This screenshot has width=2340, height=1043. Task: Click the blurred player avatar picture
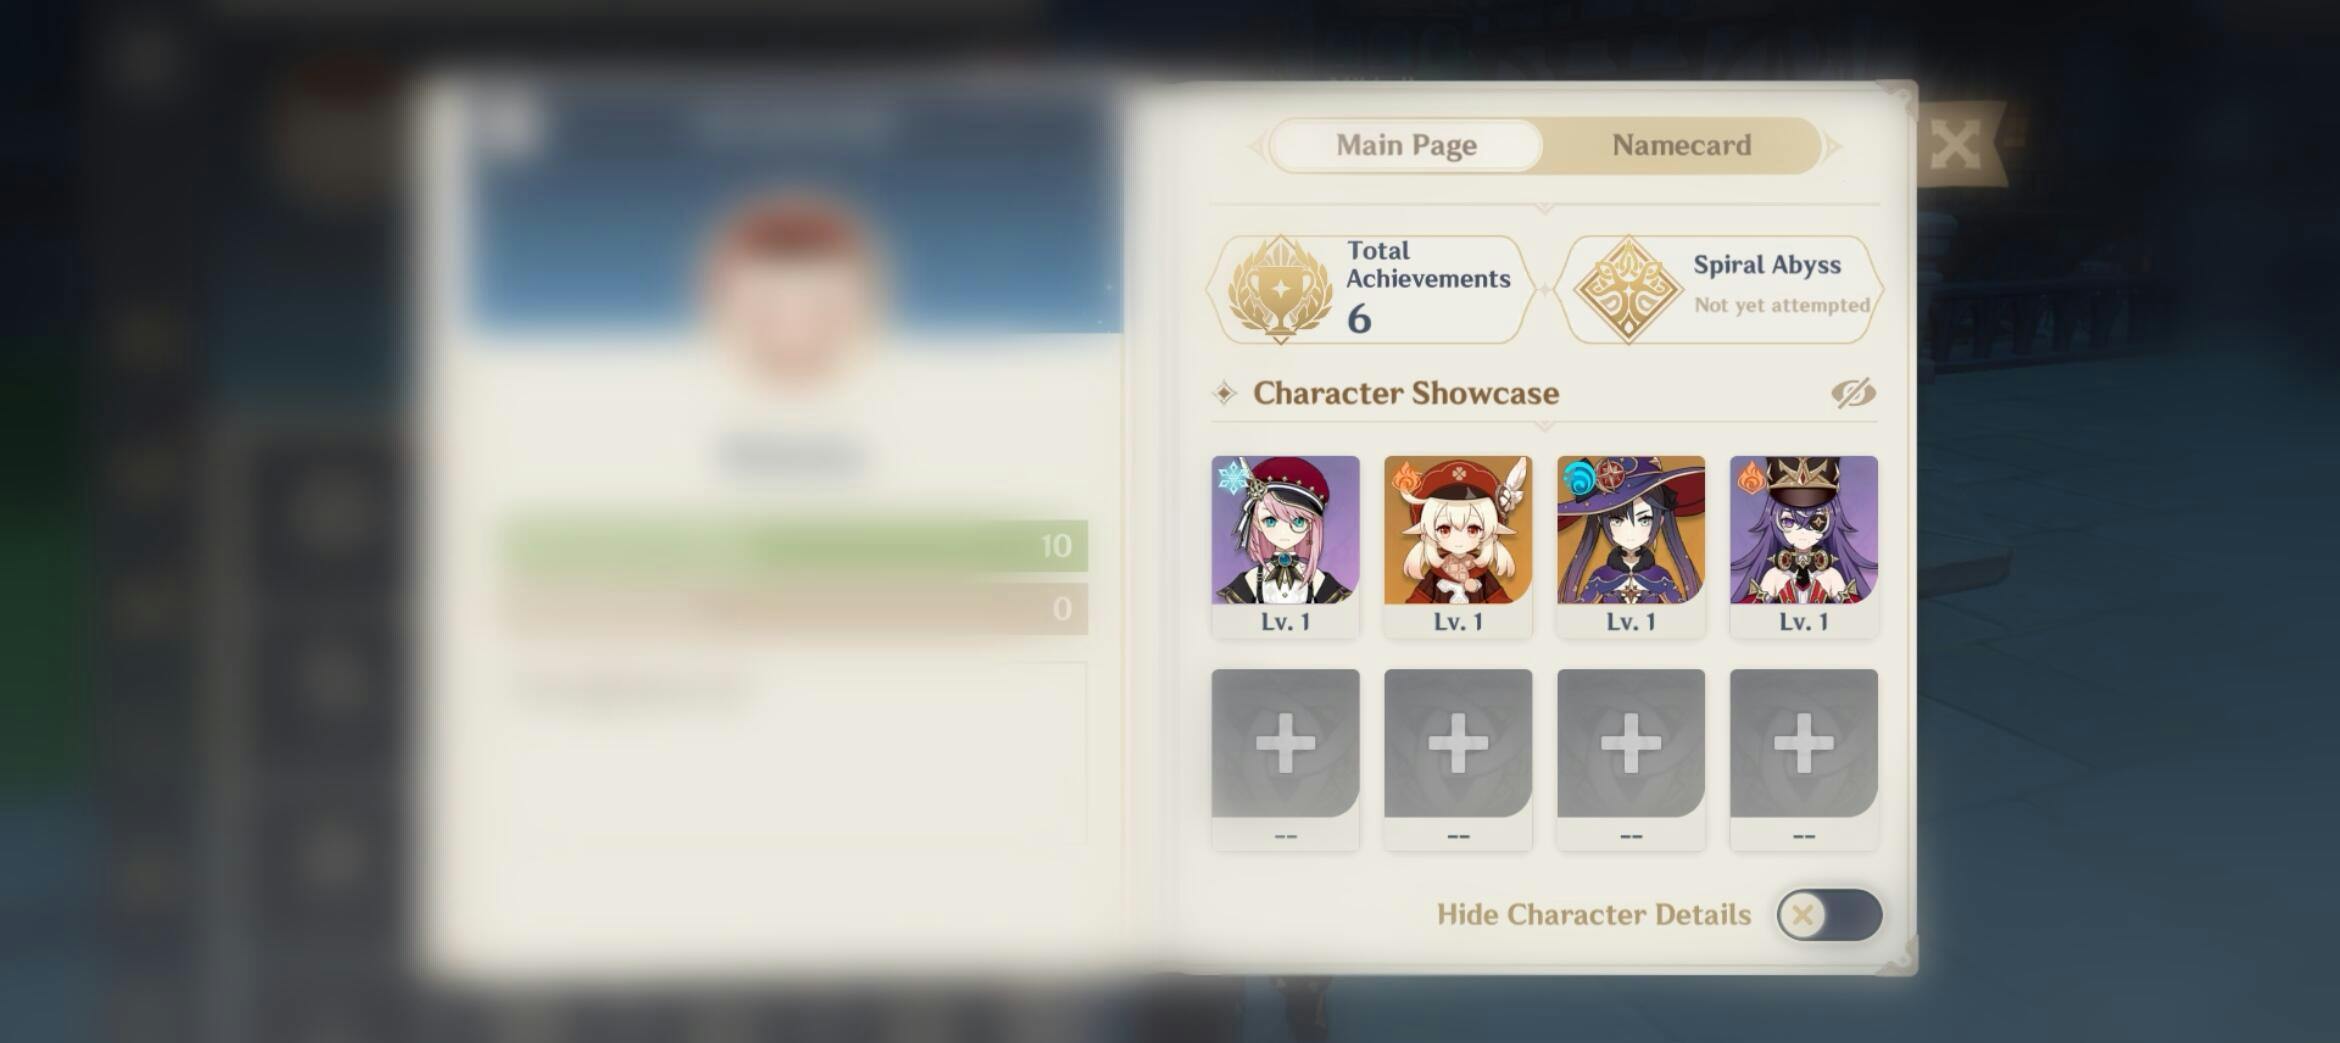(x=792, y=292)
